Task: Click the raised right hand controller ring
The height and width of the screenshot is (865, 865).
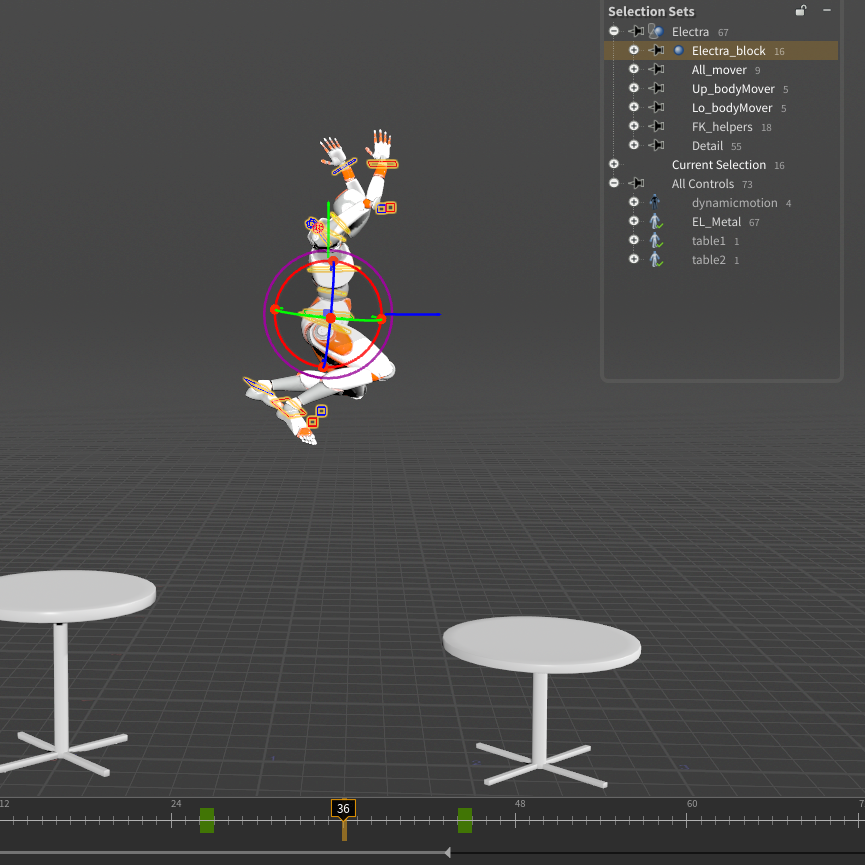Action: (x=382, y=164)
